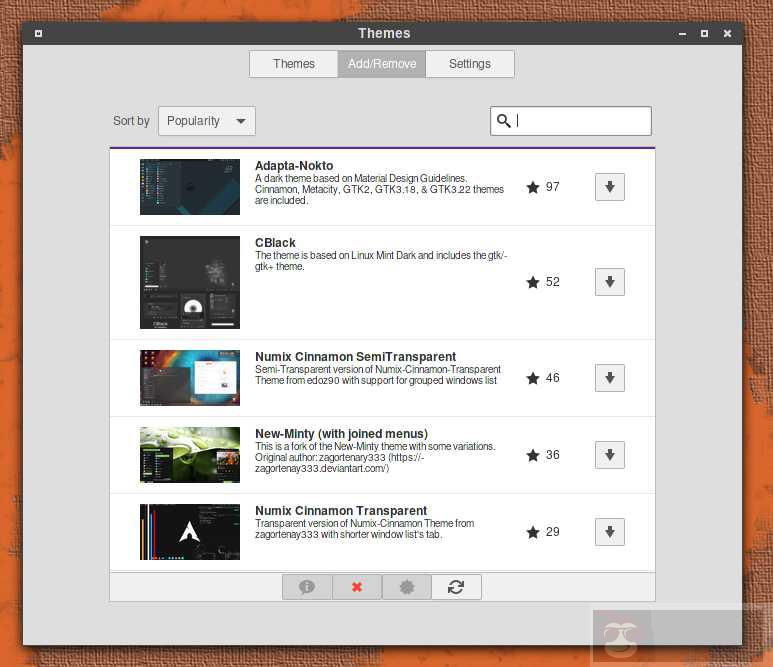Click the star beside 29 rating

533,532
